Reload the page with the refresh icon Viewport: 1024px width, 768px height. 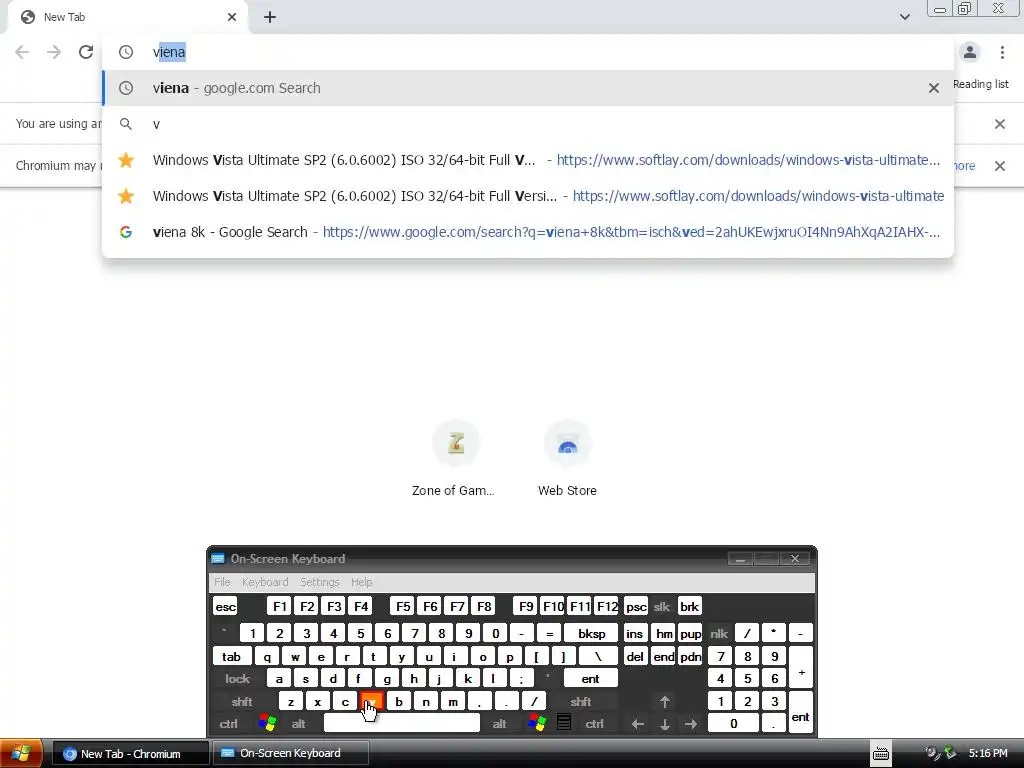86,52
